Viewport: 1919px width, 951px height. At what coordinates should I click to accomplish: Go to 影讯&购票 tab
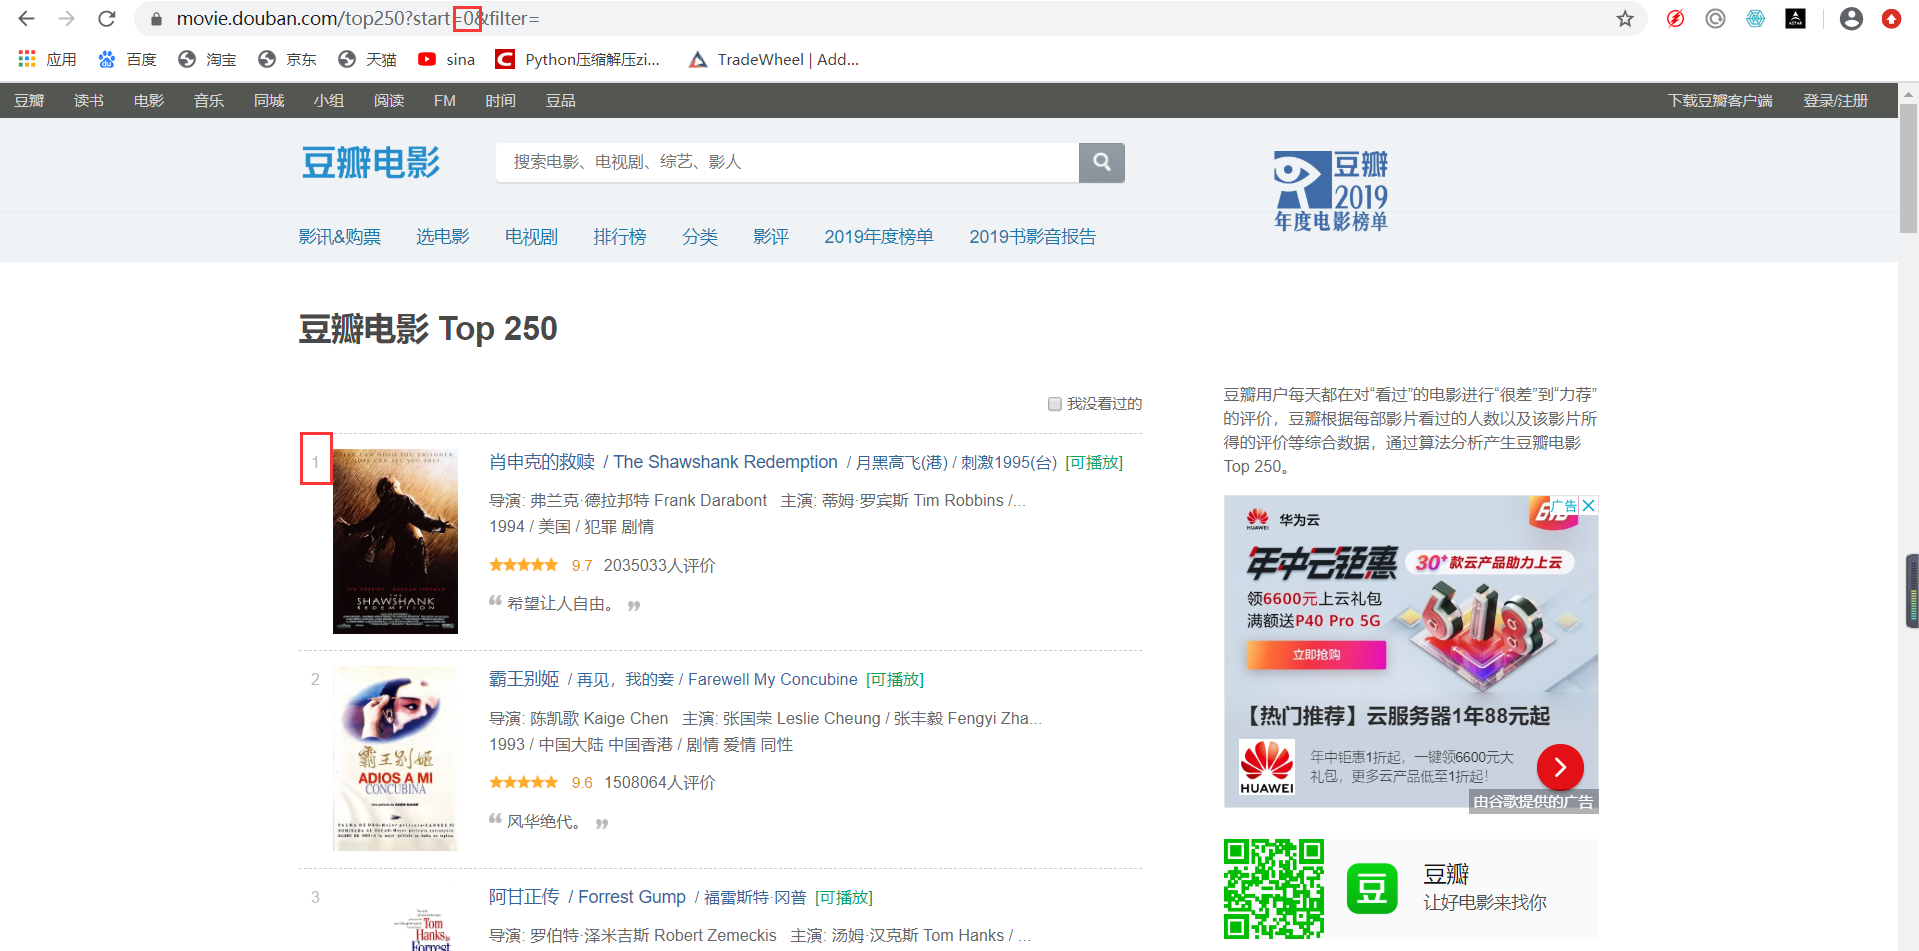340,237
